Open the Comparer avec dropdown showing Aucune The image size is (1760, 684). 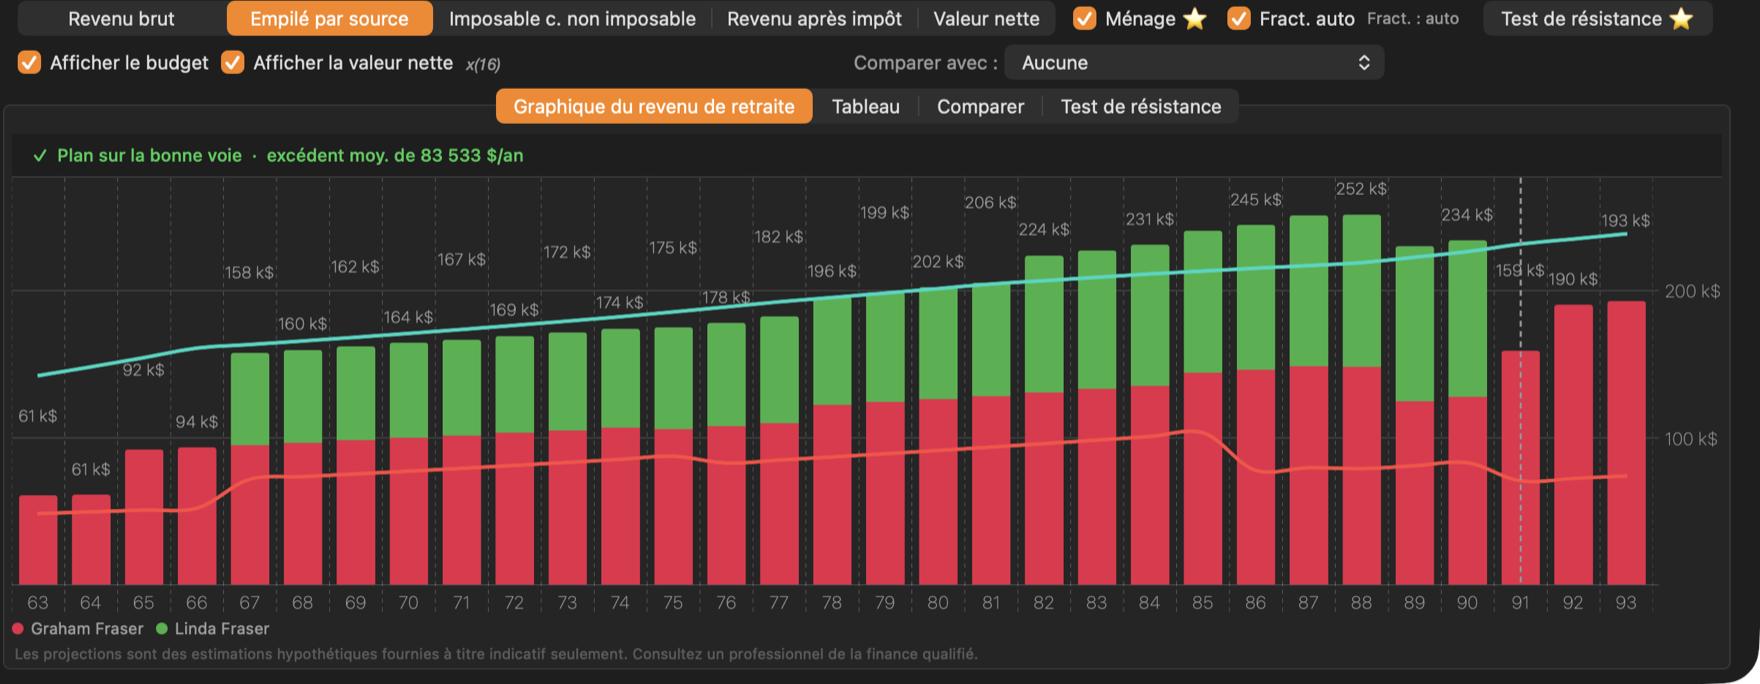(1194, 62)
